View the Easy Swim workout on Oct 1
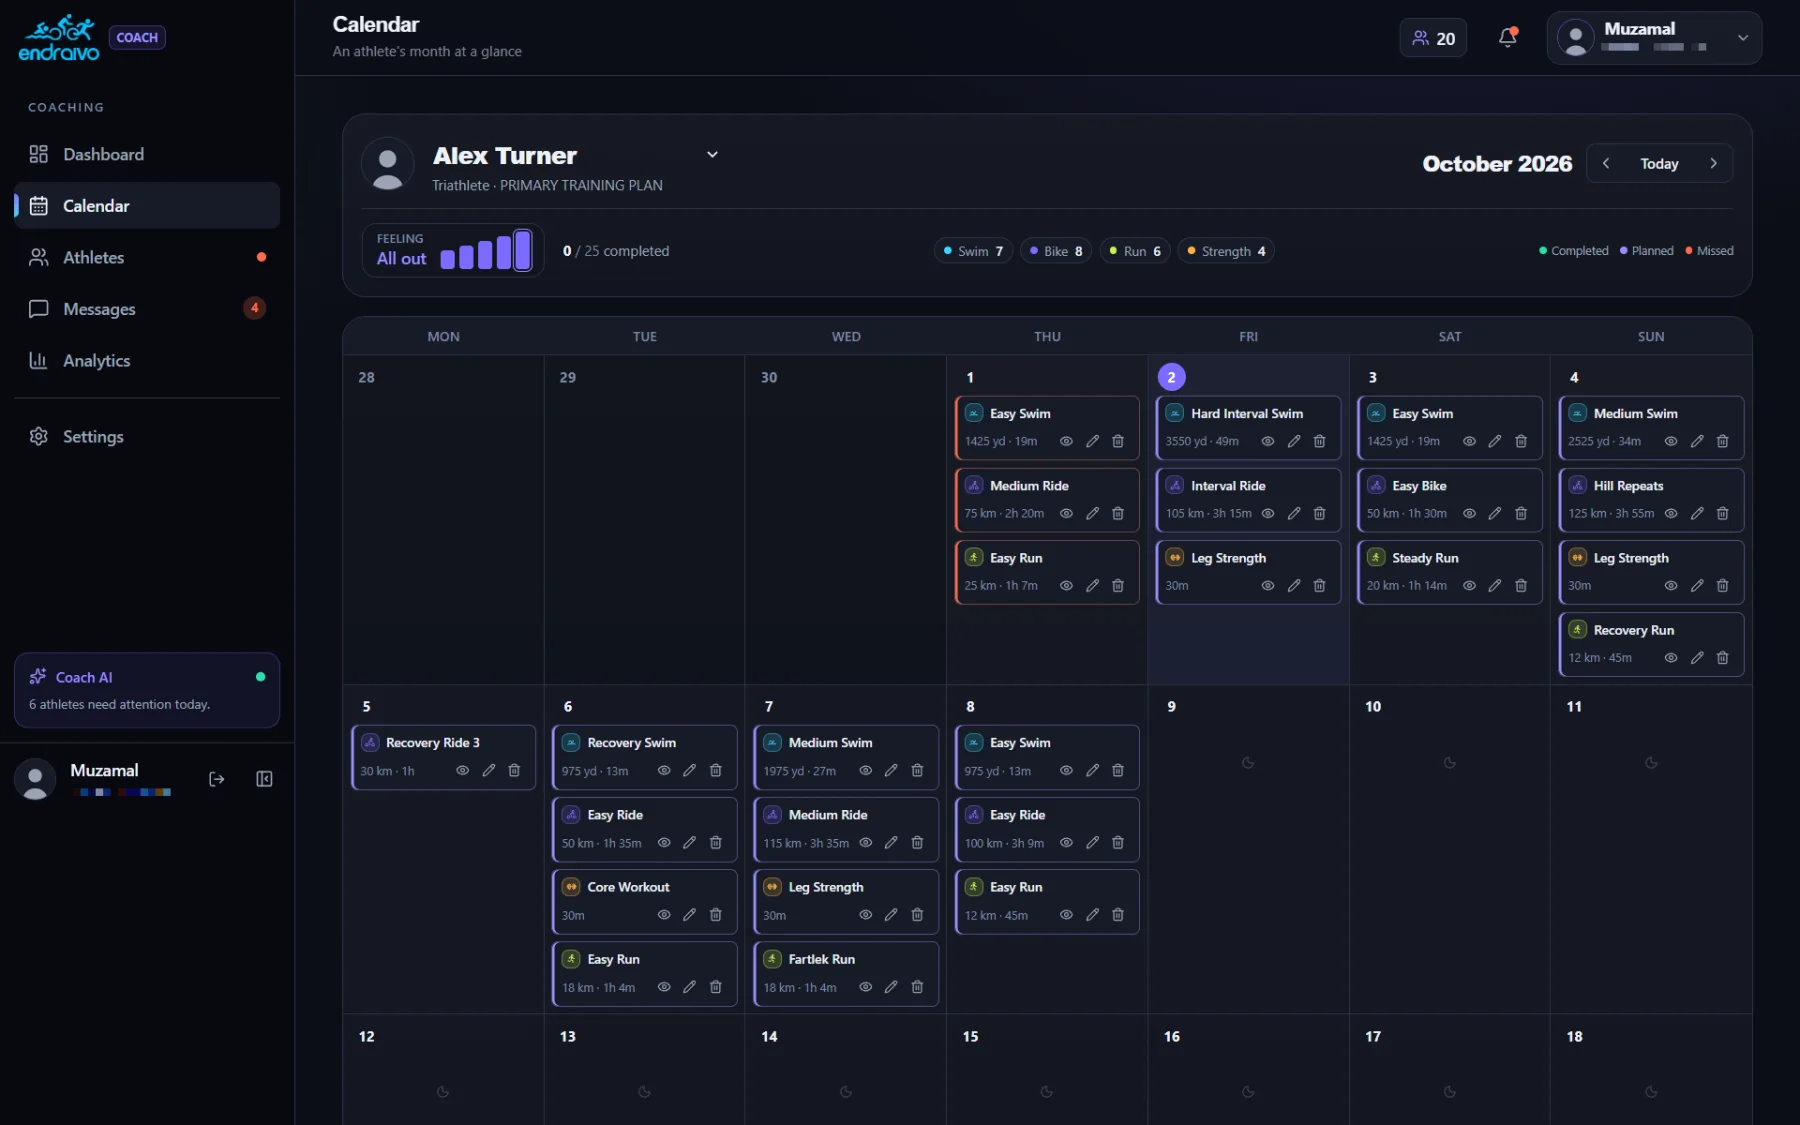The width and height of the screenshot is (1800, 1125). click(1066, 441)
